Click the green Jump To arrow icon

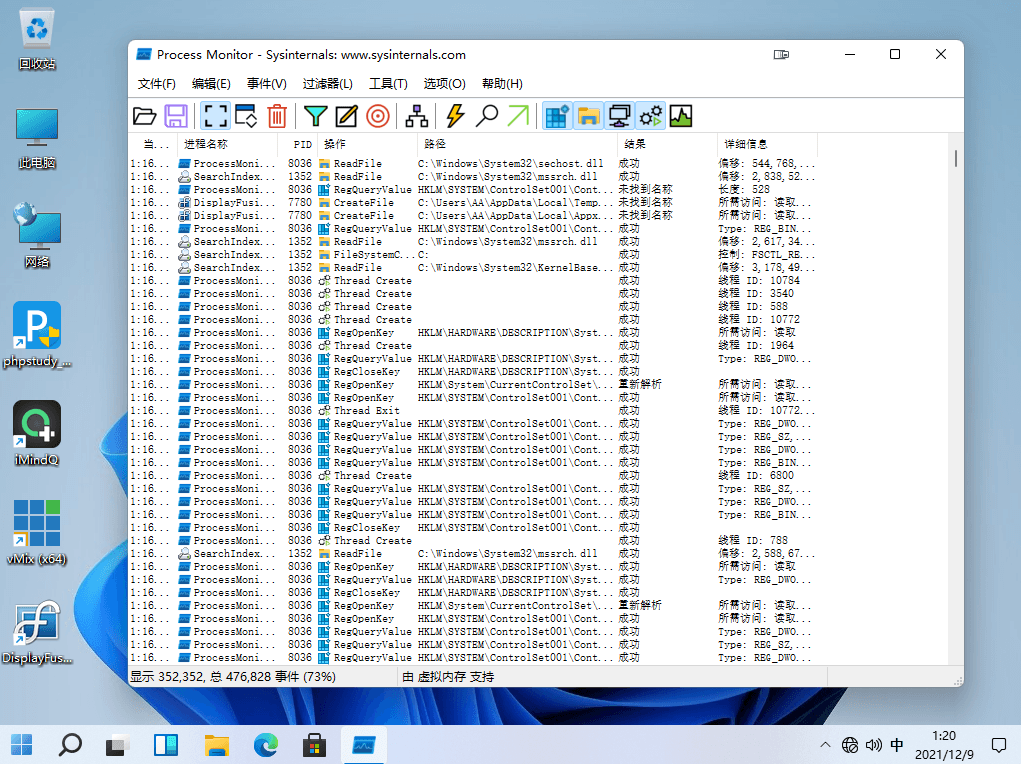(518, 117)
